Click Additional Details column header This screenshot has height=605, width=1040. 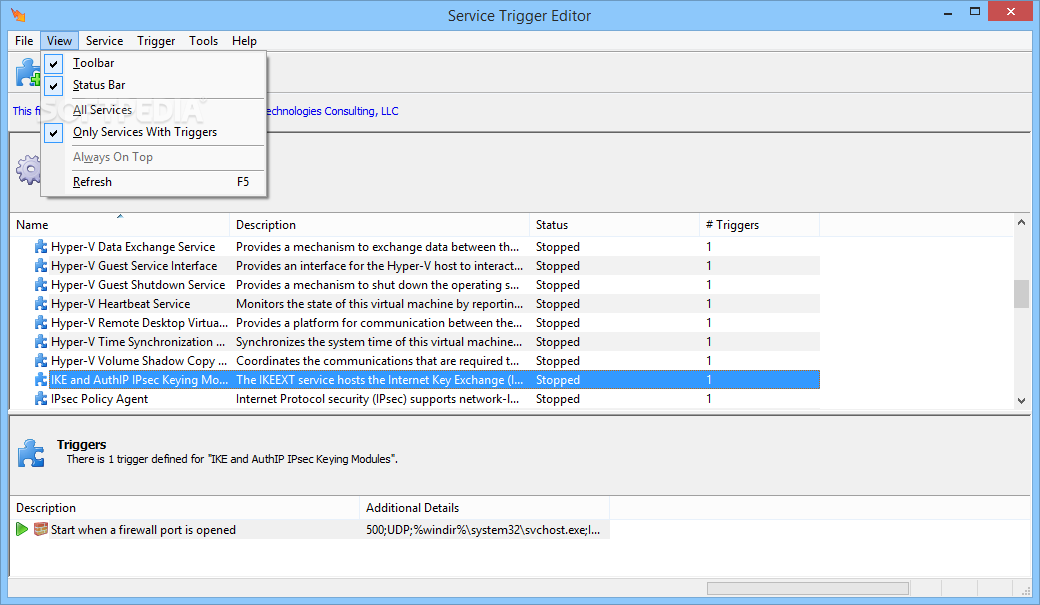tap(485, 507)
